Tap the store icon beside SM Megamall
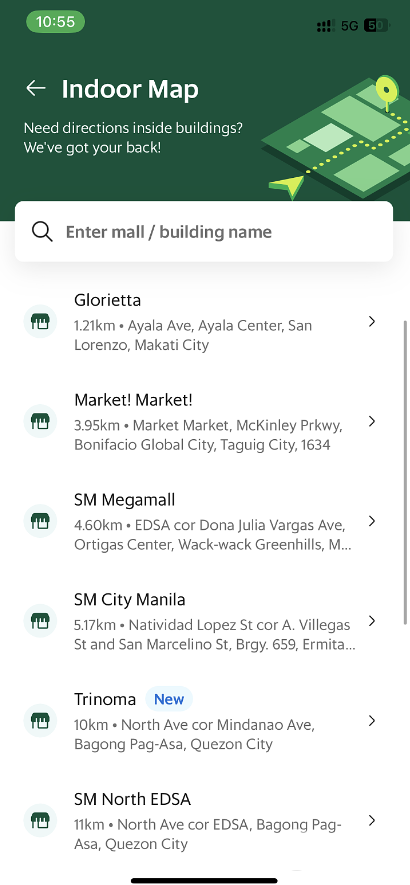 [x=40, y=521]
